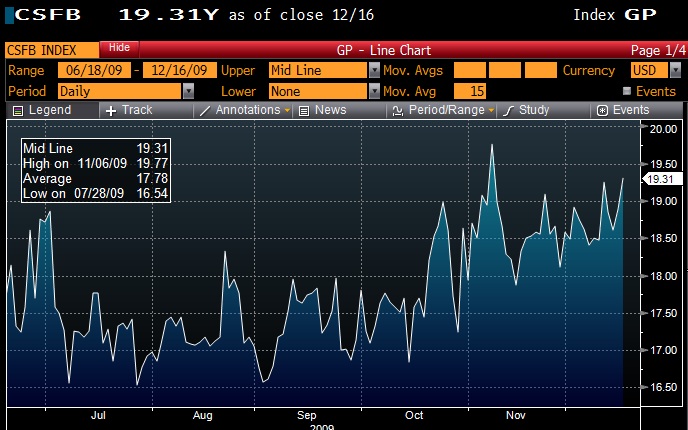Click the Events toolbar icon
This screenshot has height=430, width=688.
point(603,110)
